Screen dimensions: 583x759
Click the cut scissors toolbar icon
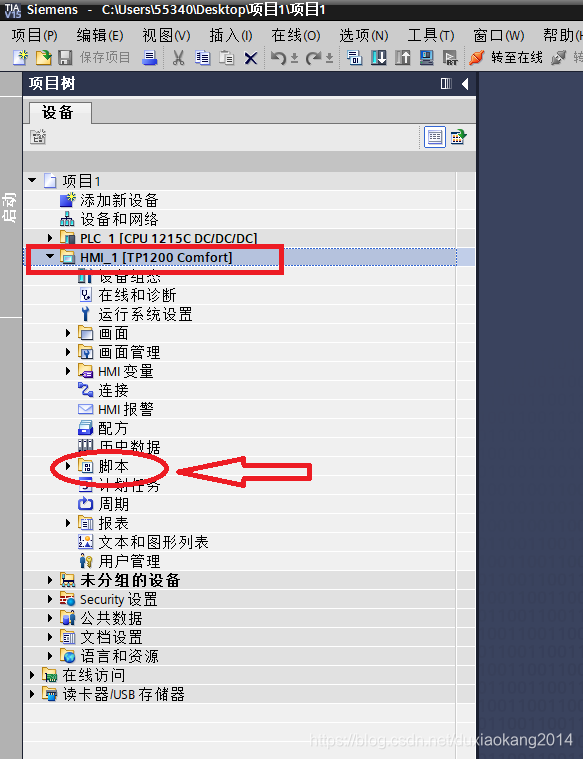point(179,58)
